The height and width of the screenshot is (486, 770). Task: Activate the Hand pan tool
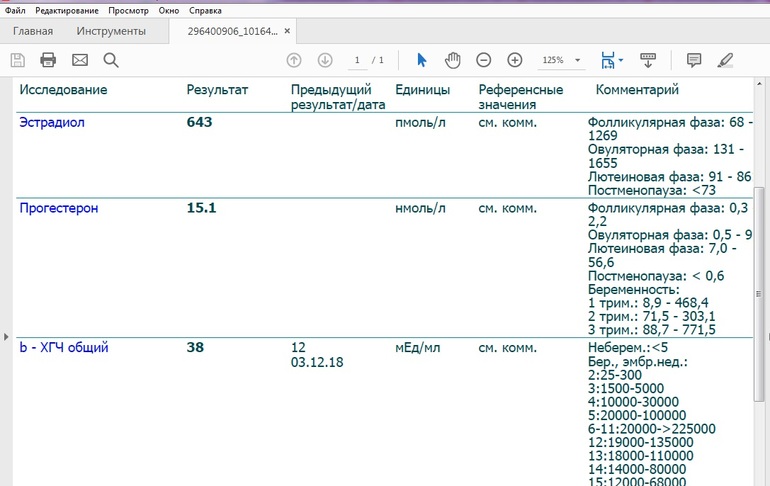[452, 60]
